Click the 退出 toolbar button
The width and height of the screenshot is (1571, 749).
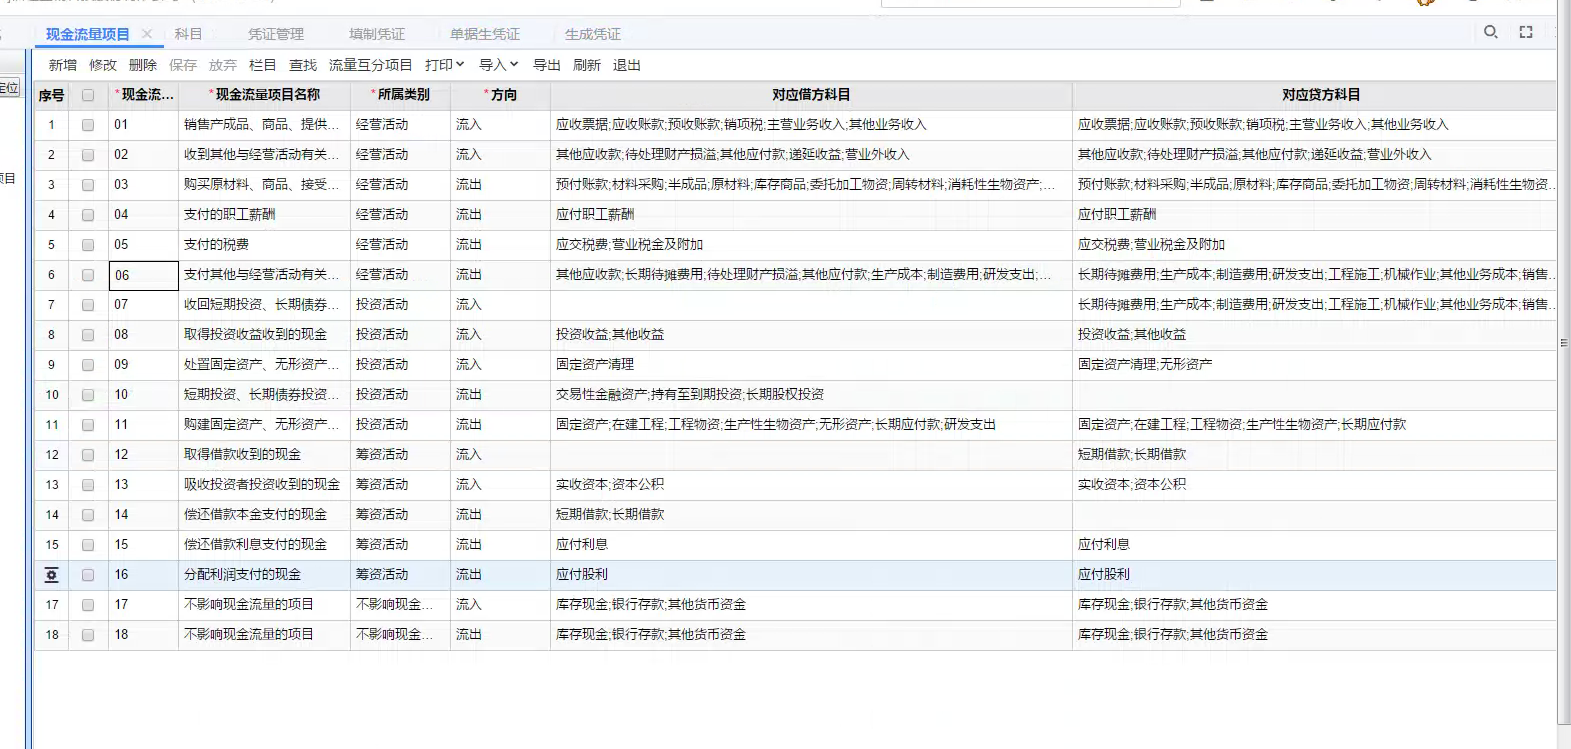[627, 65]
